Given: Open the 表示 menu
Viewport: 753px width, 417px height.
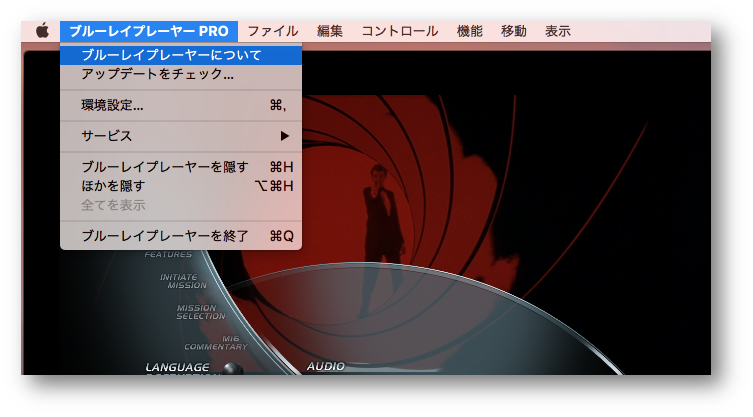Looking at the screenshot, I should [x=558, y=31].
